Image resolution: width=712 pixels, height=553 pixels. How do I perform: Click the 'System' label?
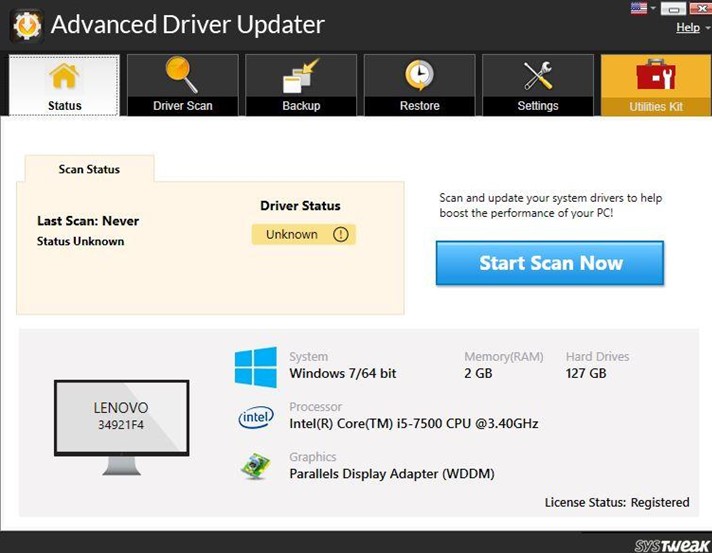(309, 357)
